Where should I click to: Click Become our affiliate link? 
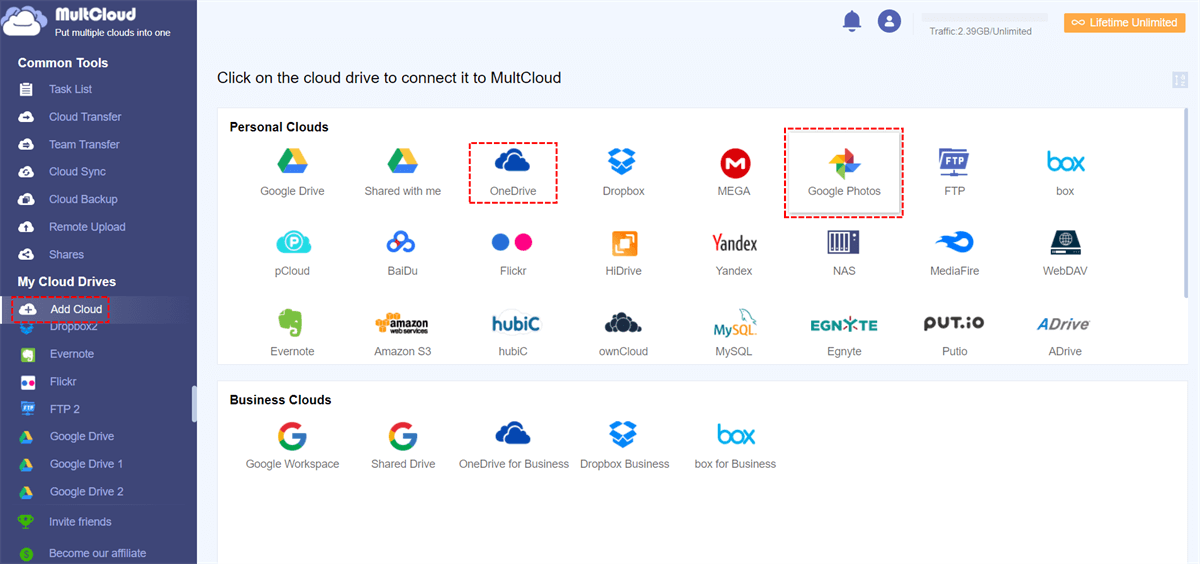97,553
